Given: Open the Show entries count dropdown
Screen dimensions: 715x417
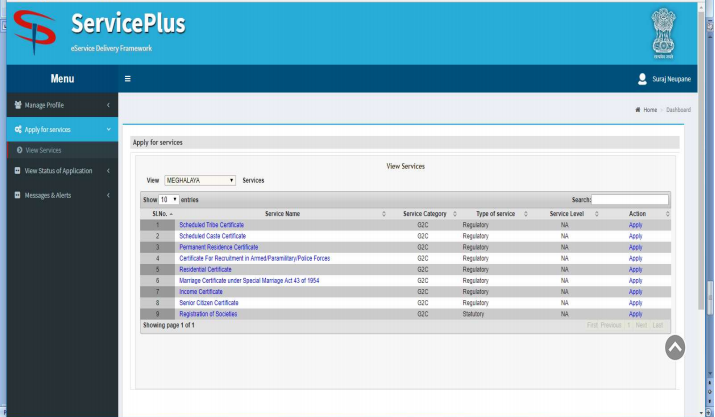Looking at the screenshot, I should [x=169, y=200].
